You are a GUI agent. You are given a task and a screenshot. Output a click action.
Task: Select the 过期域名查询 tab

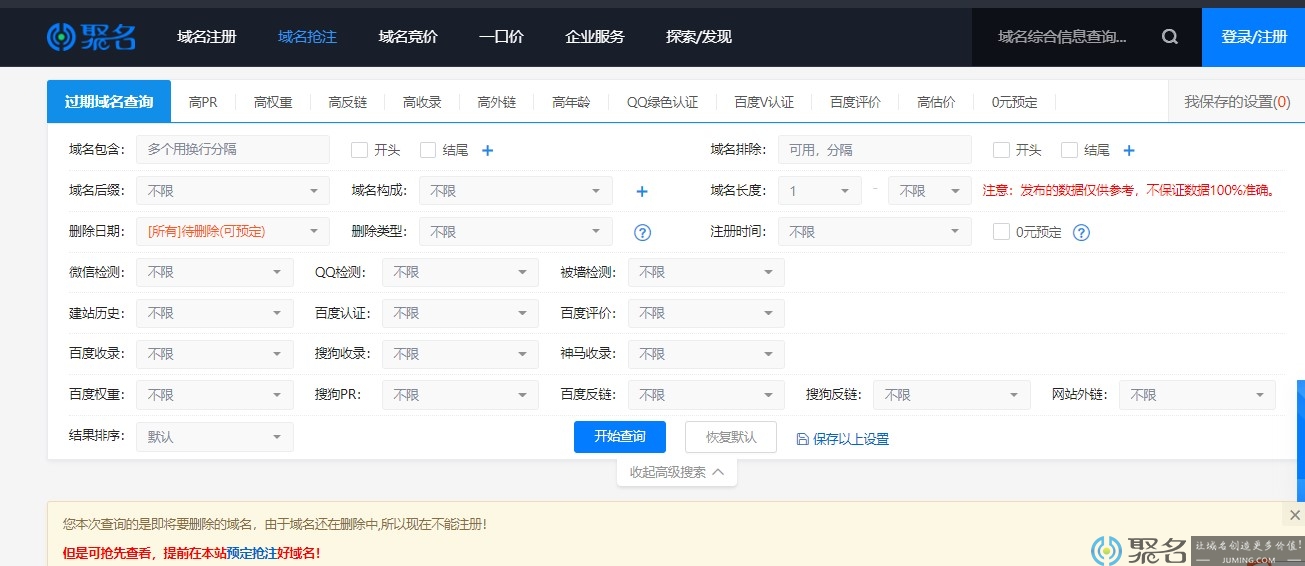(109, 101)
